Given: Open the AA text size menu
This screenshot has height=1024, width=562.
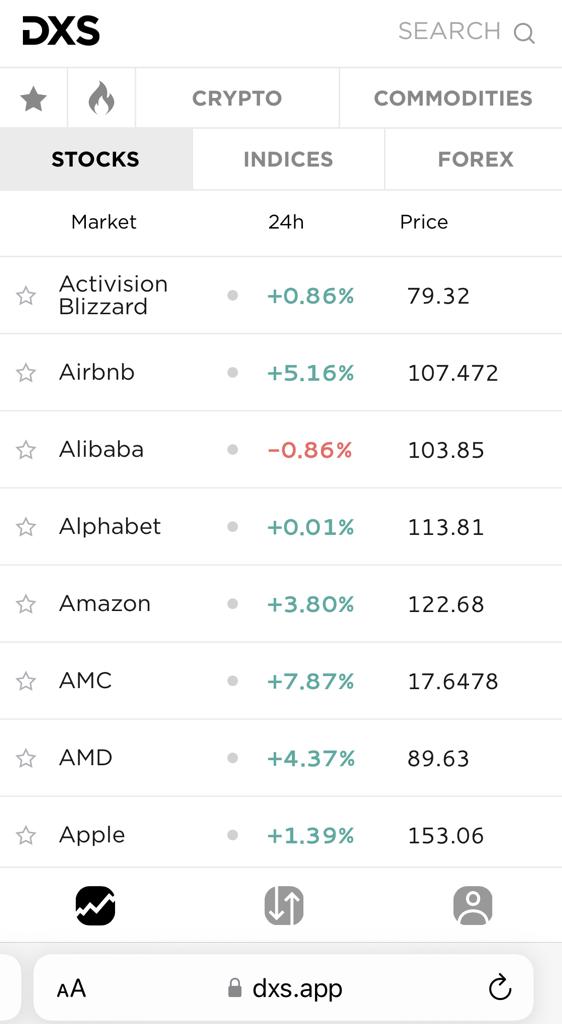Looking at the screenshot, I should tap(71, 988).
